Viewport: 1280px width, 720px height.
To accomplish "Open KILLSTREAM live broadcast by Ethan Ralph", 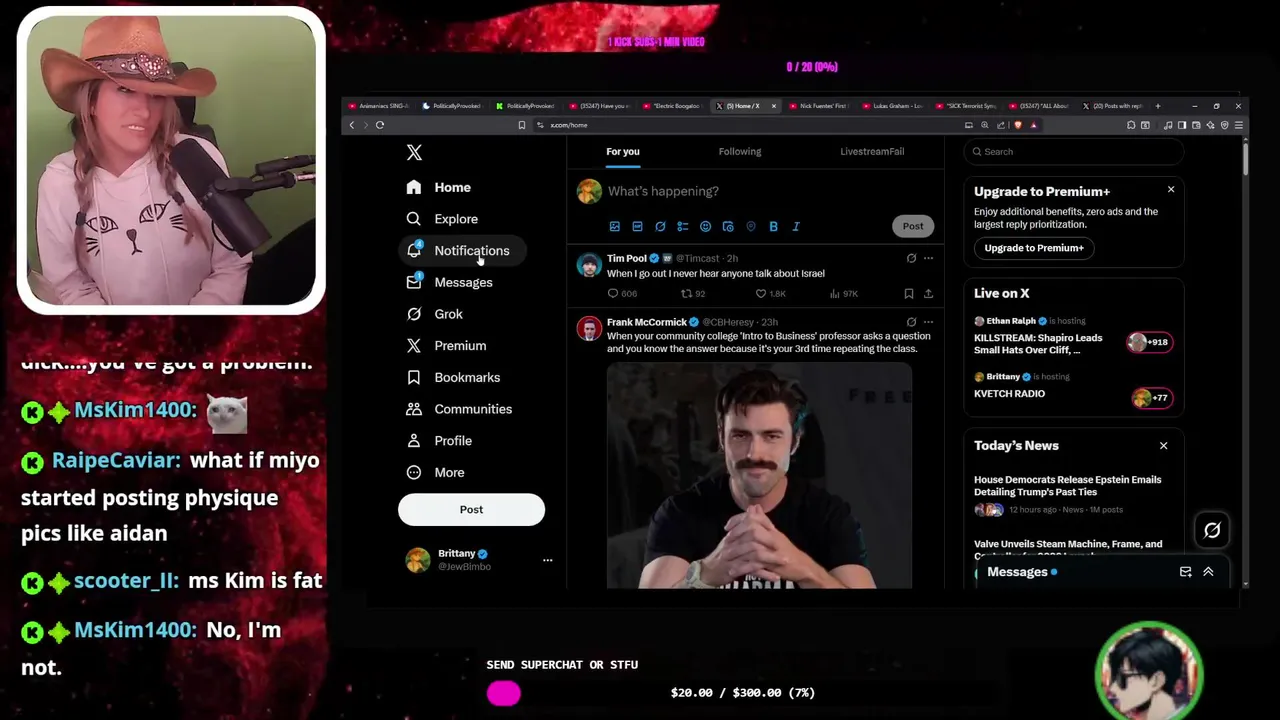I will [x=1072, y=337].
